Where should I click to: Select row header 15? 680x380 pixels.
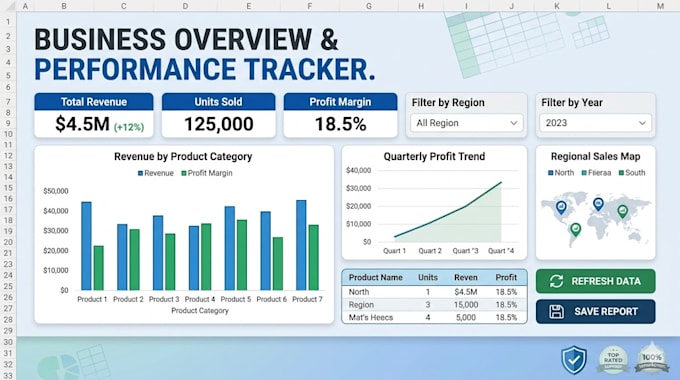pos(8,188)
